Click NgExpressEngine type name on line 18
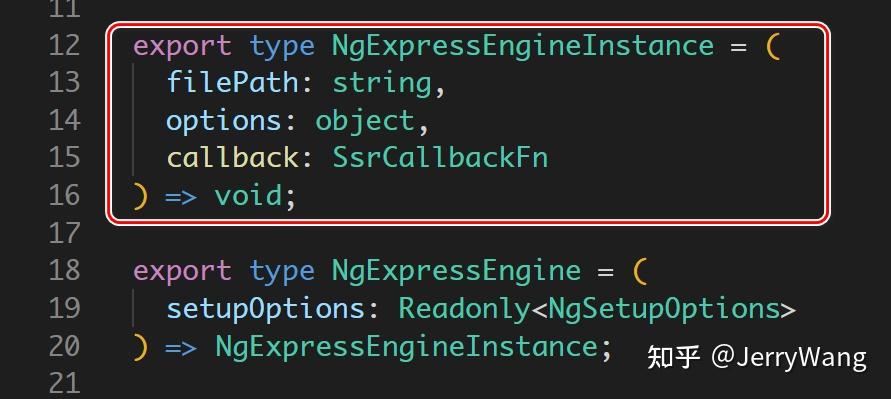 456,271
